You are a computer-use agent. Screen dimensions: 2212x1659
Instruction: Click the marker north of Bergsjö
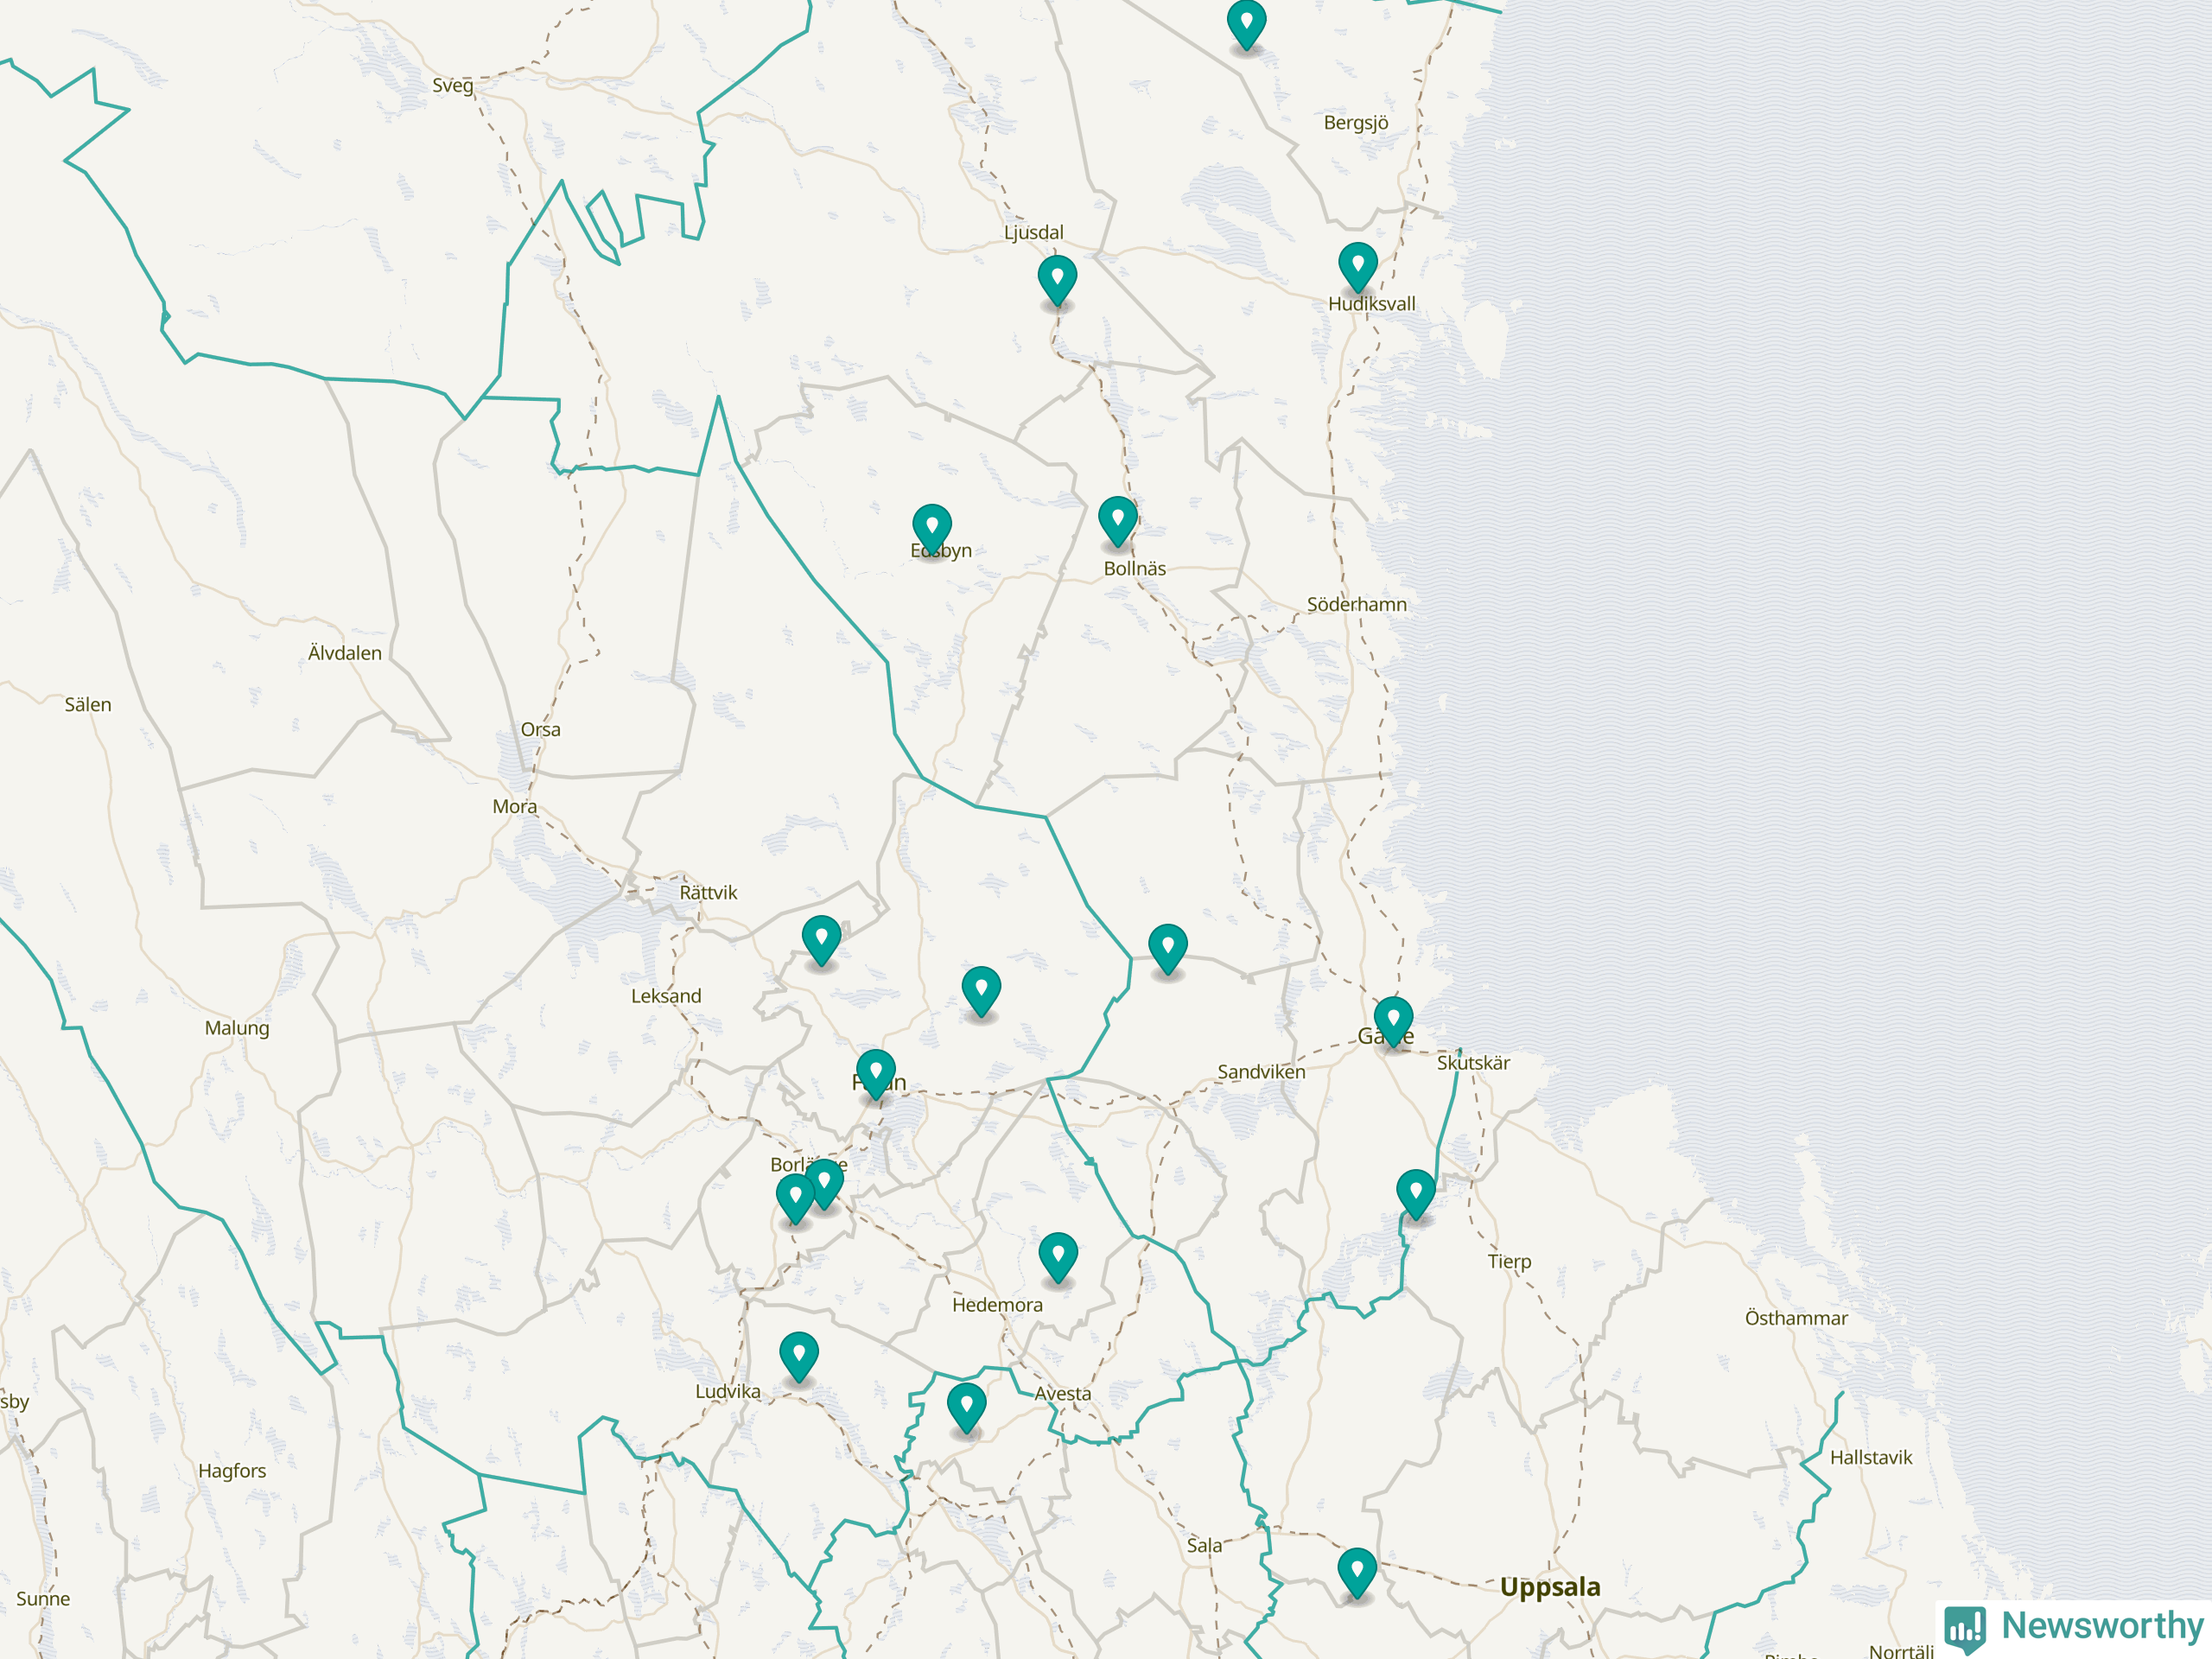[1246, 22]
